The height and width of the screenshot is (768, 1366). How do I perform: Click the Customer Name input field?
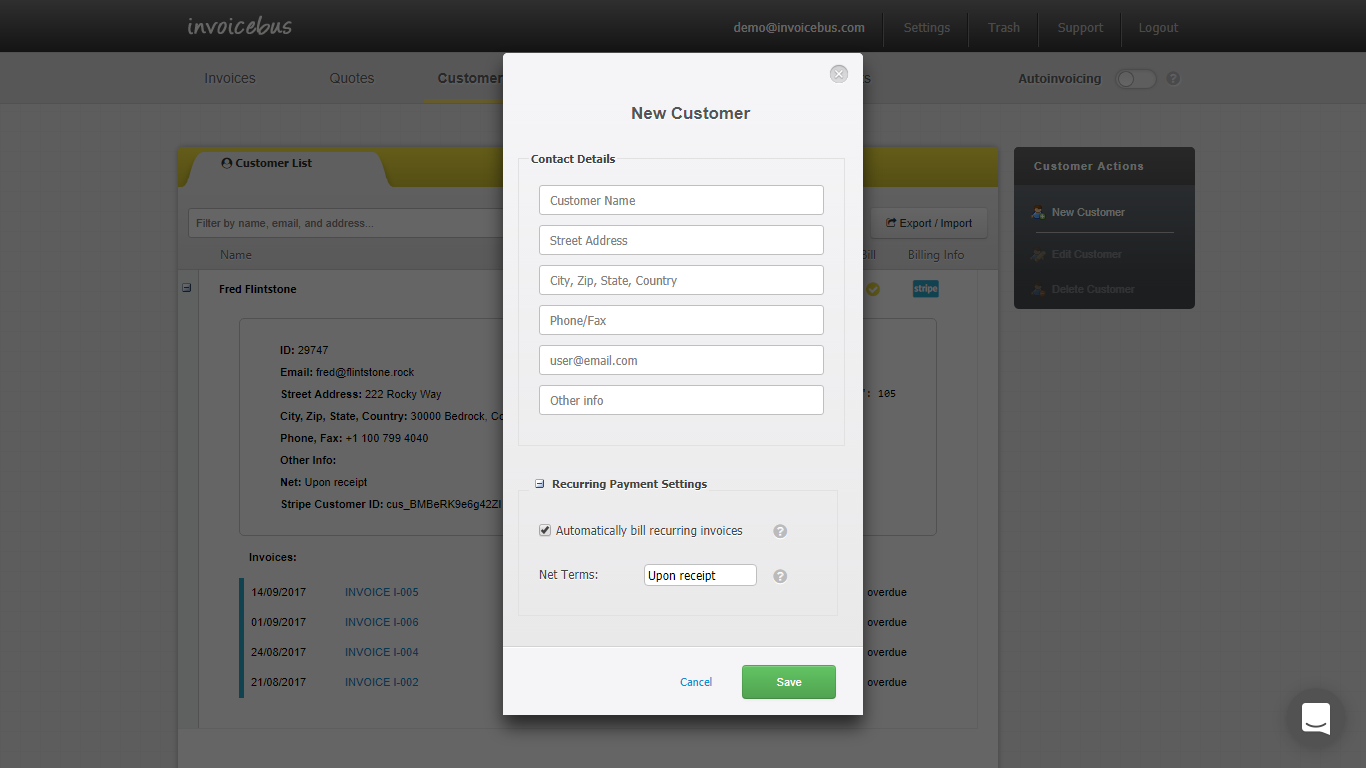click(681, 200)
